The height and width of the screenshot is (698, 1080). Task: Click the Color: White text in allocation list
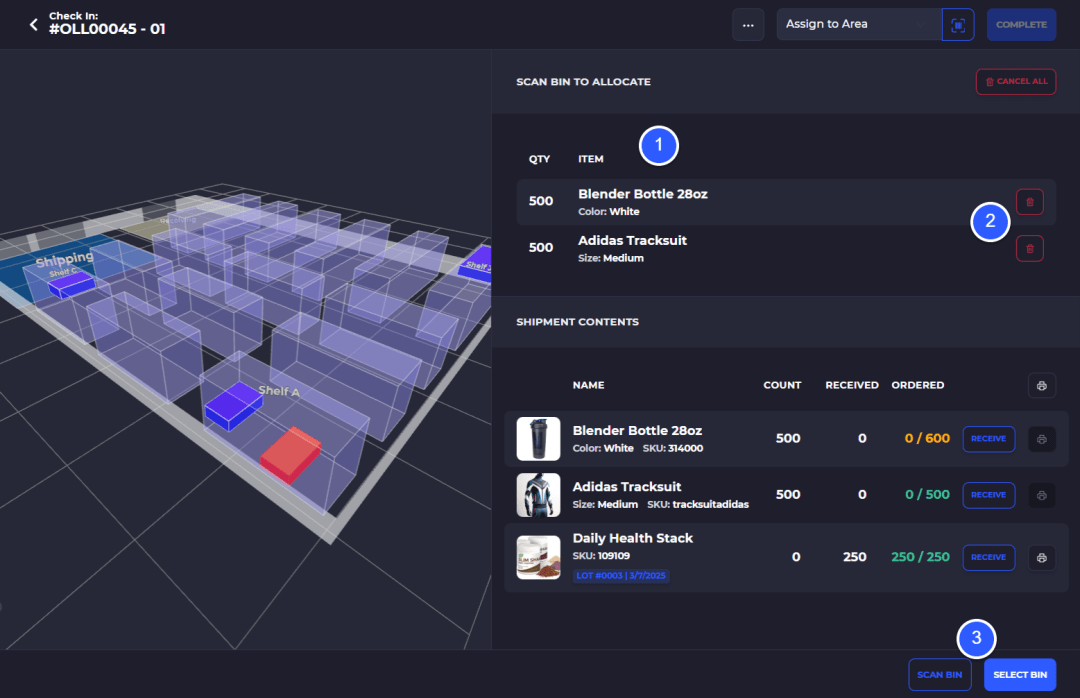pyautogui.click(x=609, y=212)
